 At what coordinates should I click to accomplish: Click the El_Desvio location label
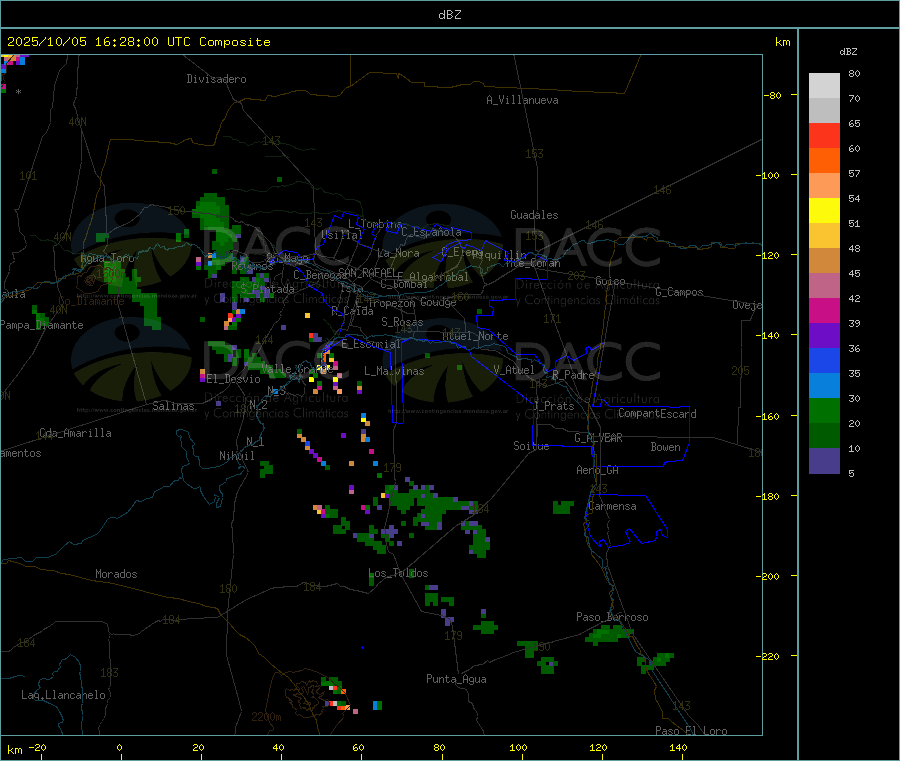234,379
